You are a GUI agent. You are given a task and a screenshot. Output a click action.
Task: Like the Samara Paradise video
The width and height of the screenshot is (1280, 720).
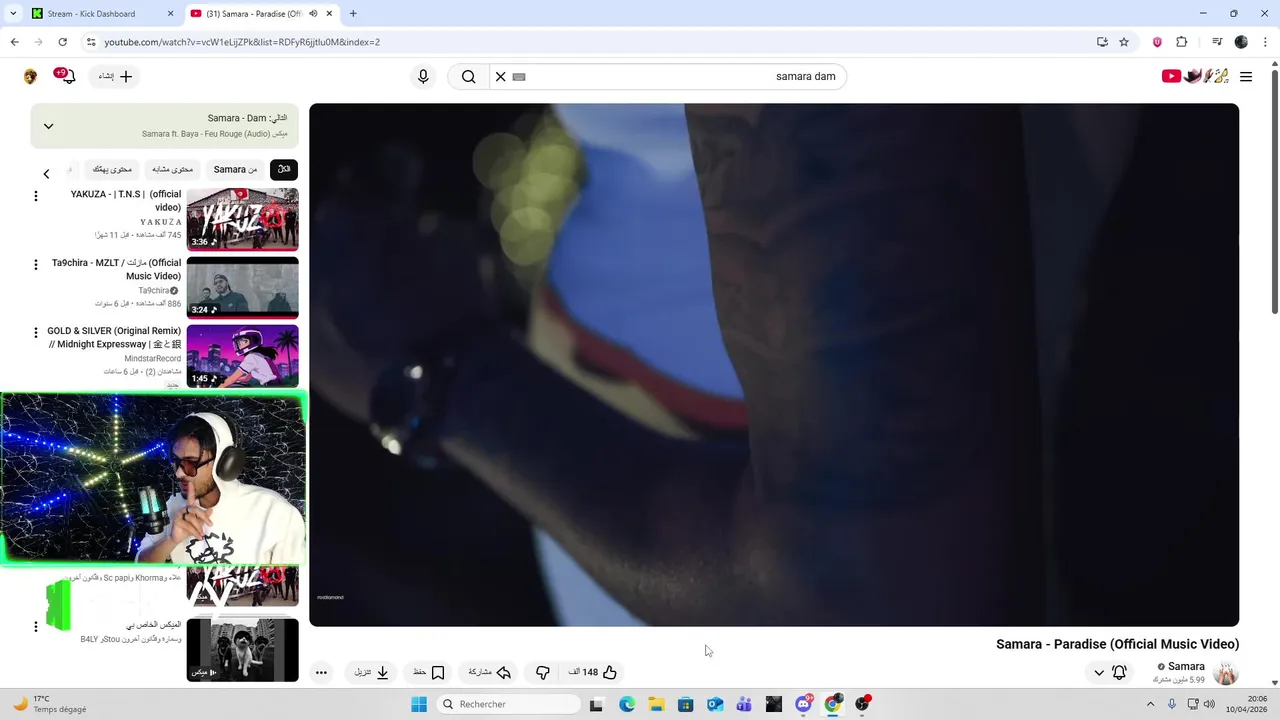pyautogui.click(x=593, y=673)
